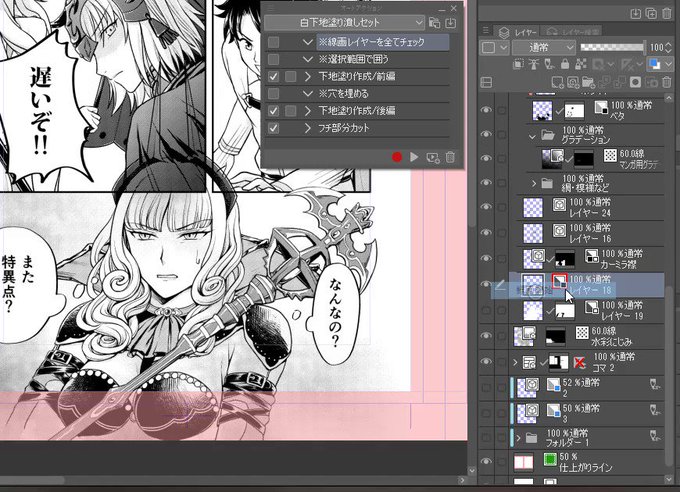This screenshot has height=492, width=680.
Task: Create layer mask icon
Action: pyautogui.click(x=635, y=82)
